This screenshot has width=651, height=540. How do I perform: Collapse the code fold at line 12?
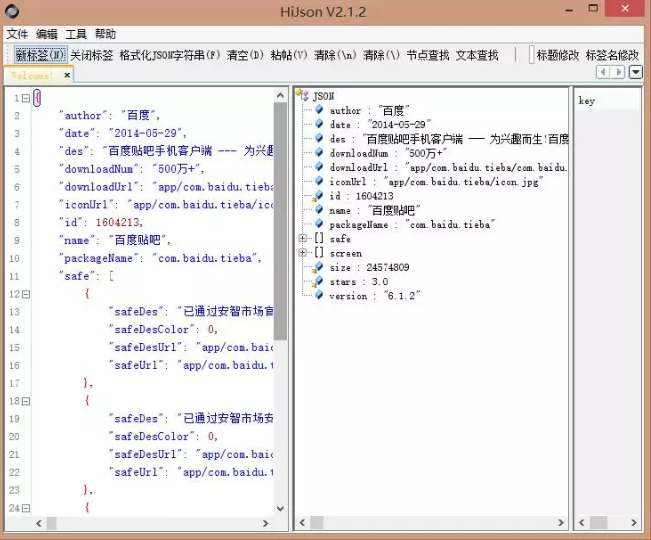click(x=26, y=295)
